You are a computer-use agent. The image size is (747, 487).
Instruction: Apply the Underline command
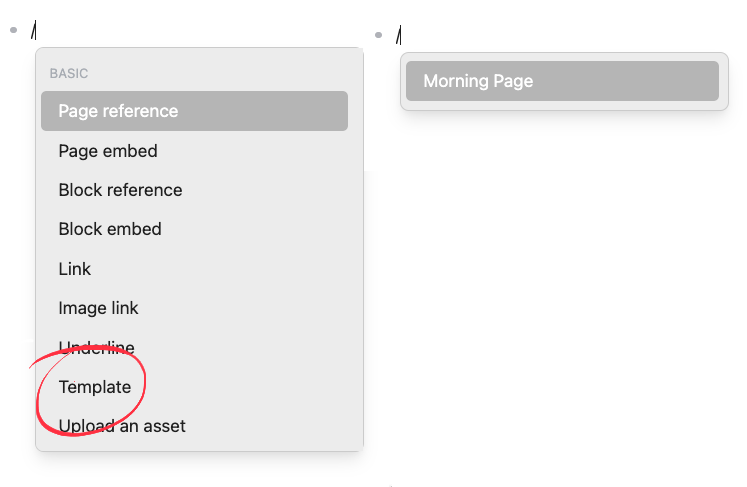[x=96, y=347]
